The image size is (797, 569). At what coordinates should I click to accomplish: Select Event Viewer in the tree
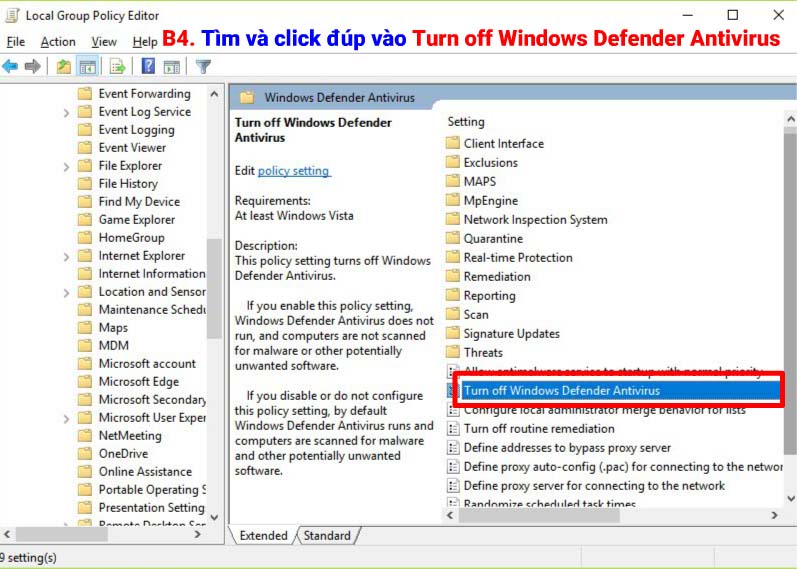[132, 147]
